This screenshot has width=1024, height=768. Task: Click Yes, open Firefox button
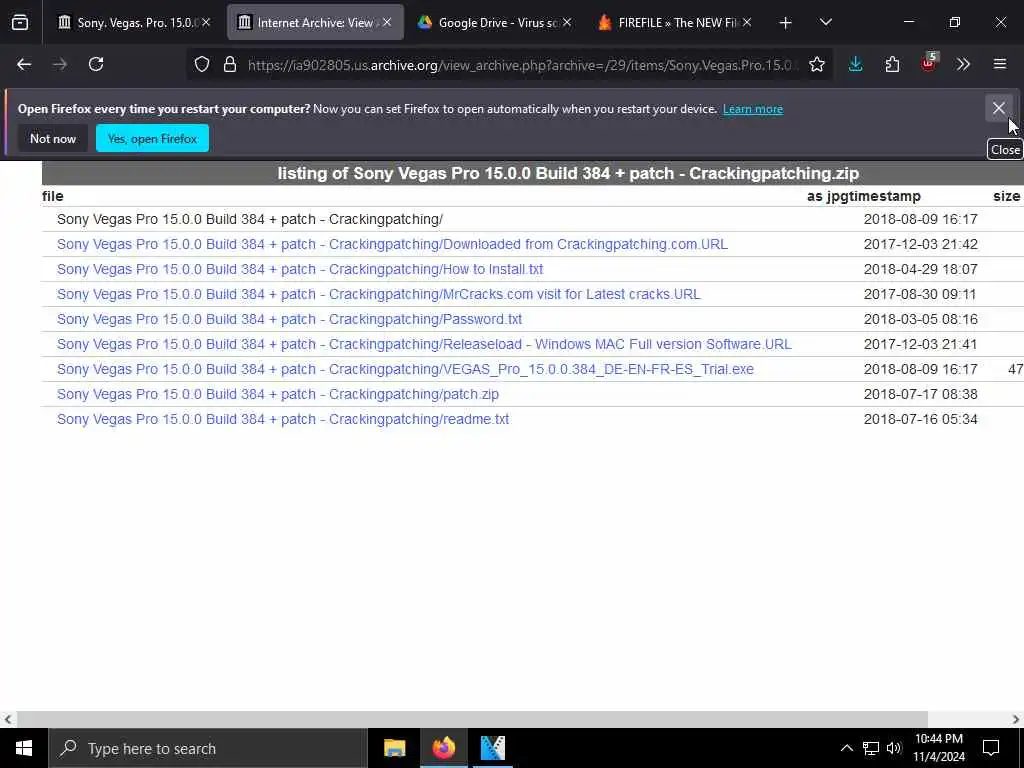(x=152, y=138)
